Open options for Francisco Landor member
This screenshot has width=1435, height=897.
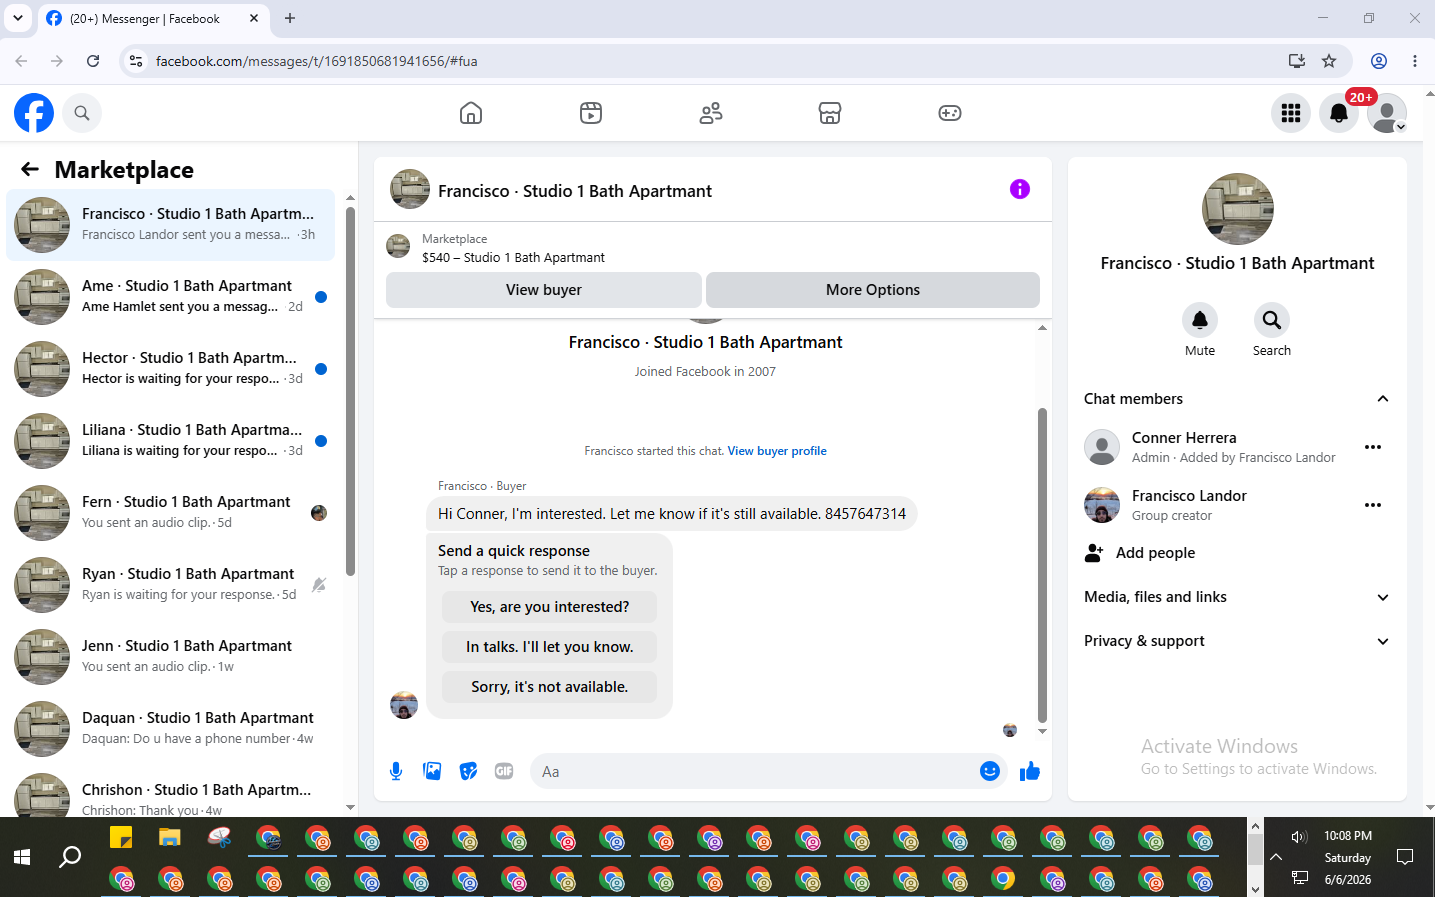tap(1373, 505)
